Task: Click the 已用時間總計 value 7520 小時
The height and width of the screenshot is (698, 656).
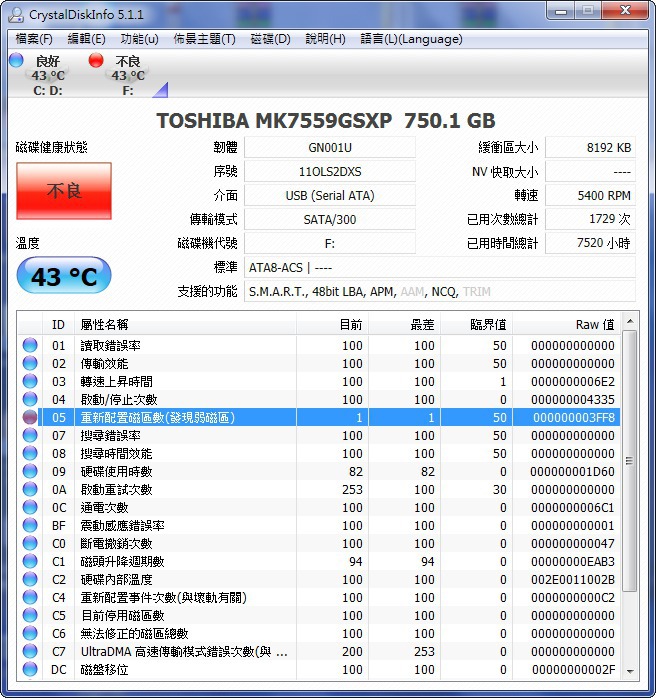Action: pos(591,243)
